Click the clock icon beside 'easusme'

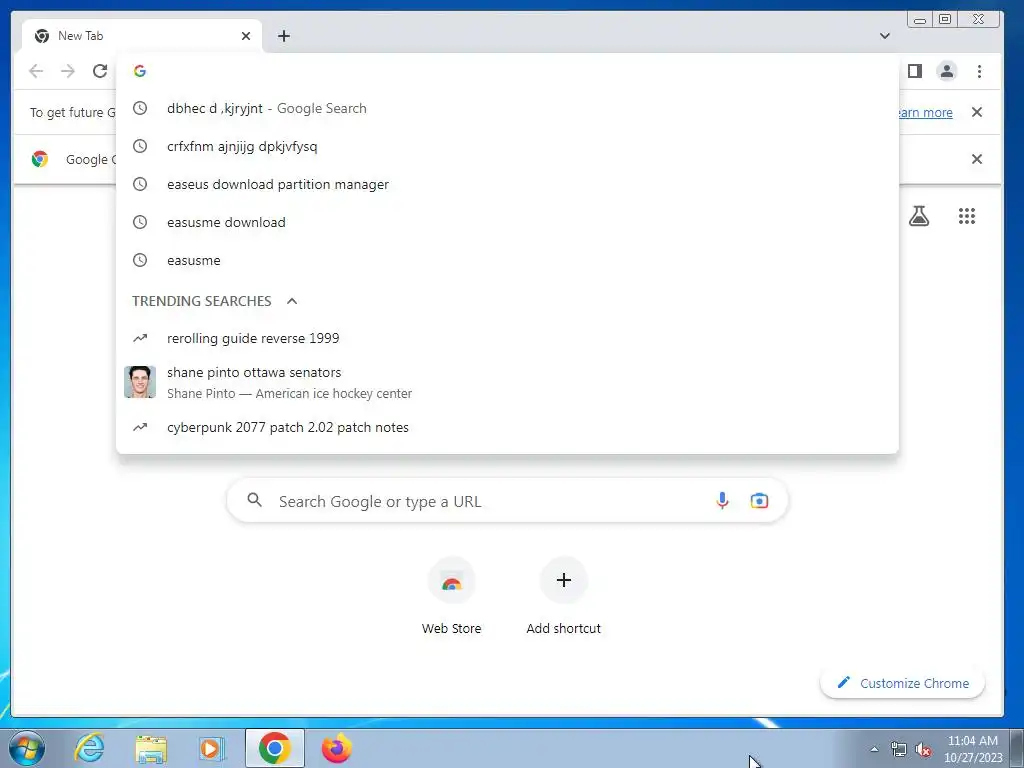coord(140,260)
